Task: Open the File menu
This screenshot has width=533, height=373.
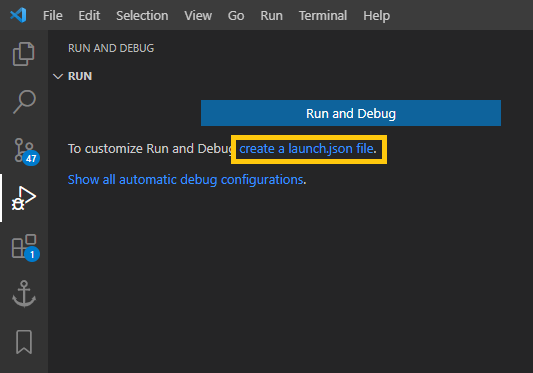Action: pos(53,16)
